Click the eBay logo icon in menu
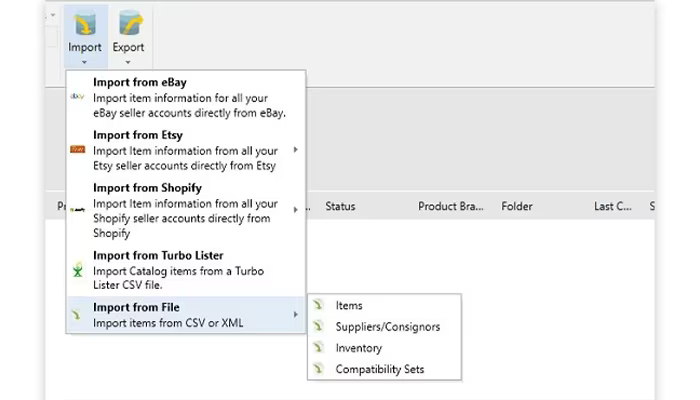This screenshot has height=400, width=700. pos(77,96)
